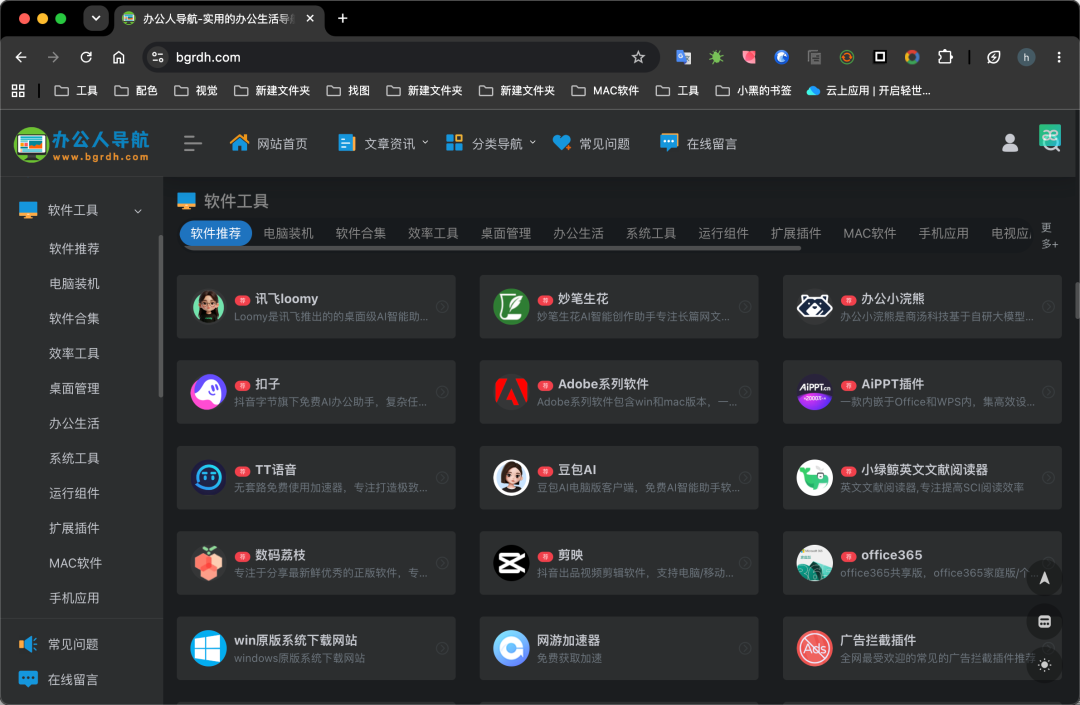This screenshot has width=1080, height=705.
Task: Open the win原版系统下载网站 Windows logo
Action: tap(208, 648)
